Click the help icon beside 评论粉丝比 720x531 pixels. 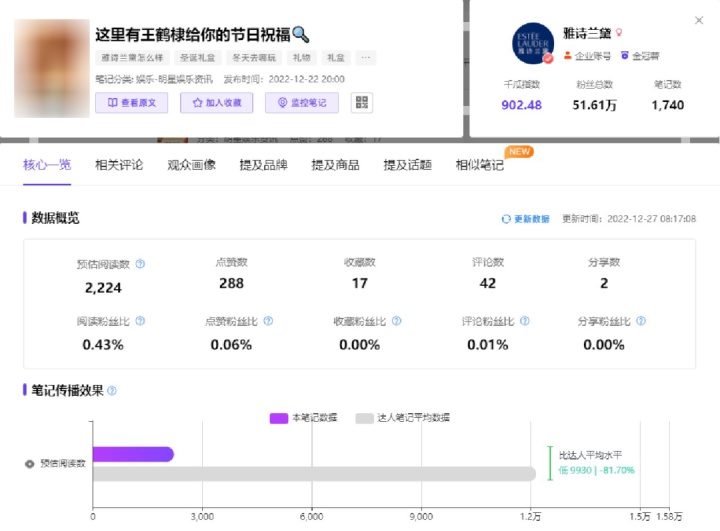tap(525, 321)
